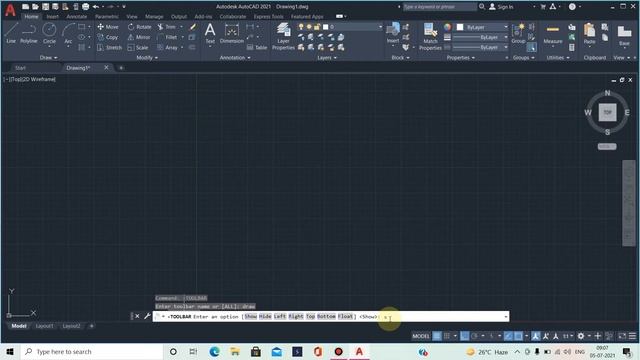The height and width of the screenshot is (360, 640).
Task: Switch to the Parametric ribbon tab
Action: tap(107, 17)
